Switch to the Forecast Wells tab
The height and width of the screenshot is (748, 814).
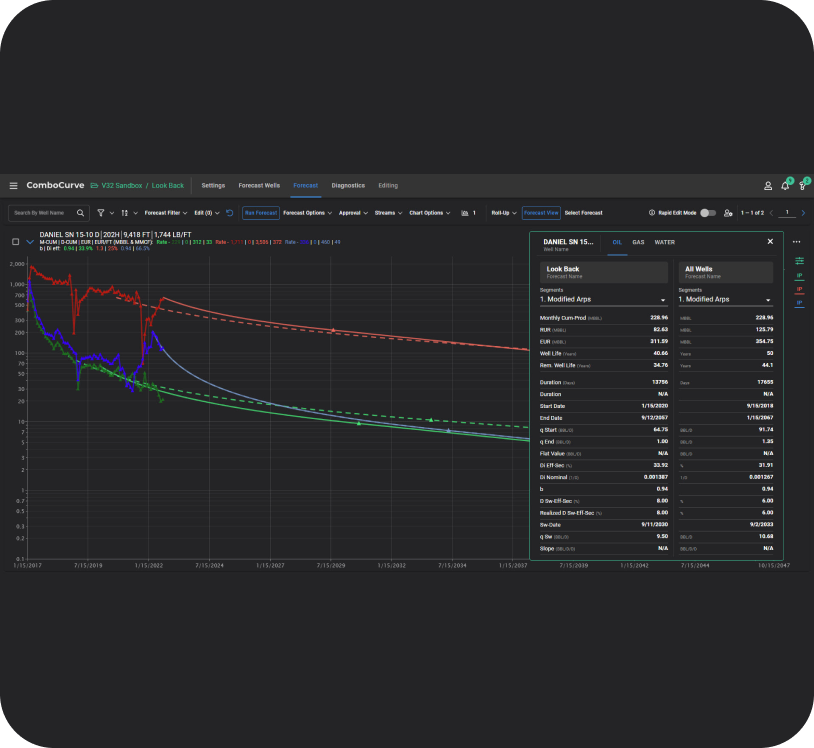click(x=259, y=185)
